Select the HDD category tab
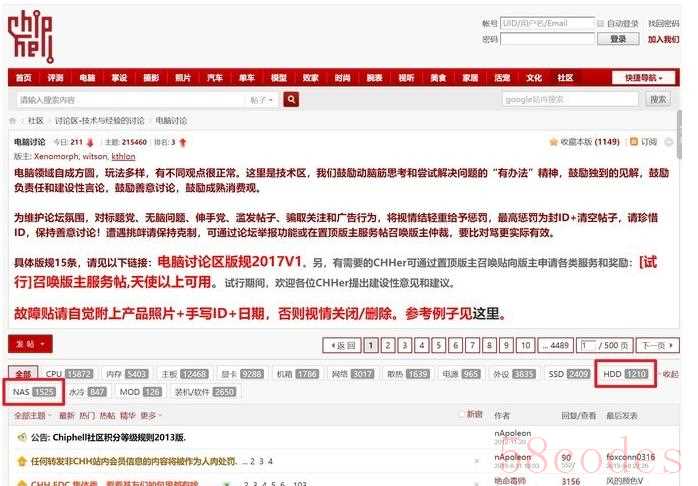The image size is (698, 486). tap(625, 374)
